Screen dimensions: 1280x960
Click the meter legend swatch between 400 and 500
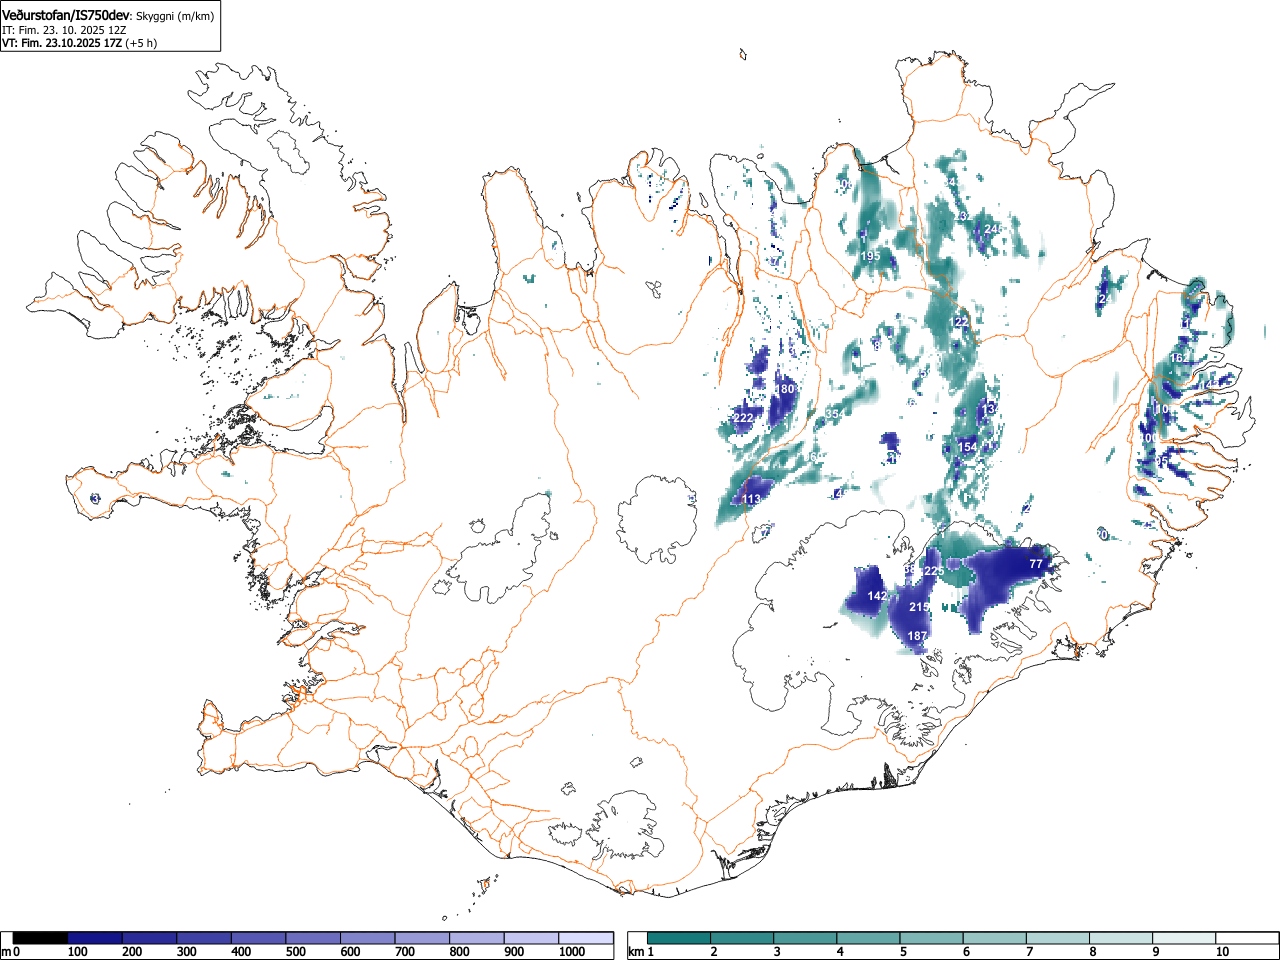259,938
